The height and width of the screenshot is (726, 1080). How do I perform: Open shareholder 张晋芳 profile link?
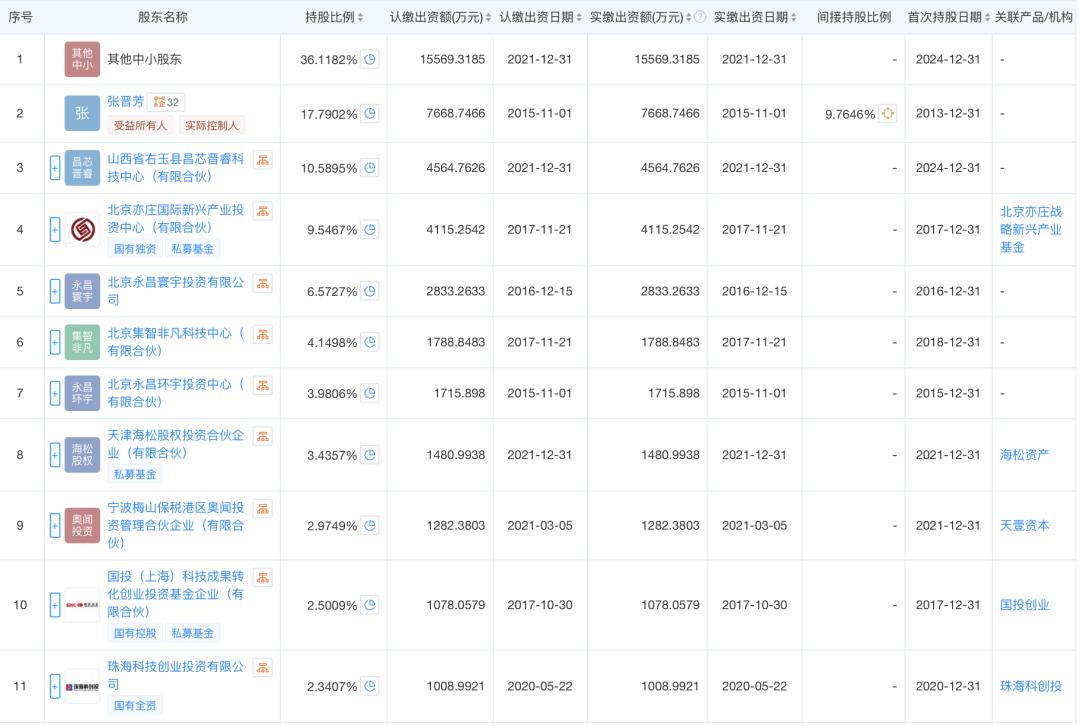tap(125, 102)
